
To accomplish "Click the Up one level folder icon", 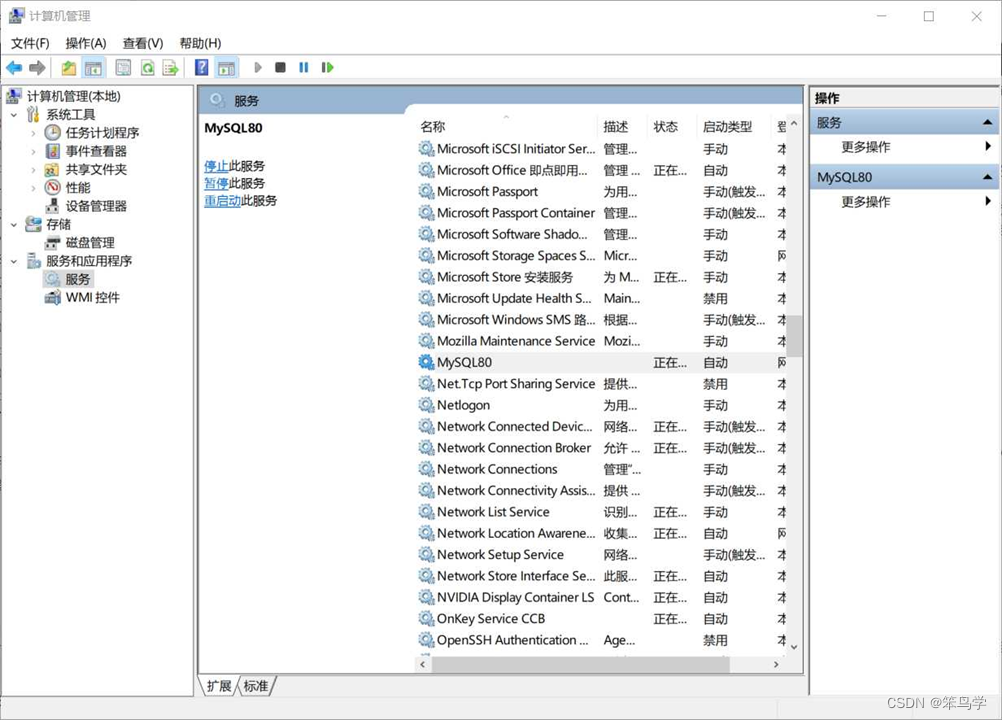I will tap(68, 68).
